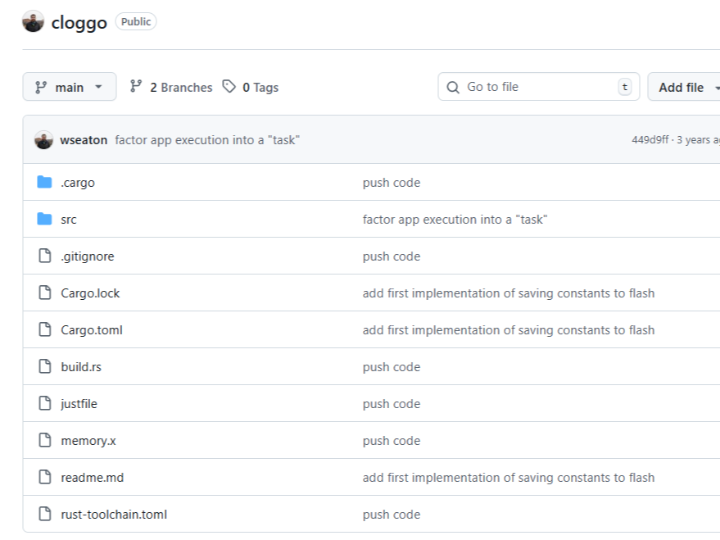Click the src folder icon
This screenshot has height=540, width=720.
44,219
